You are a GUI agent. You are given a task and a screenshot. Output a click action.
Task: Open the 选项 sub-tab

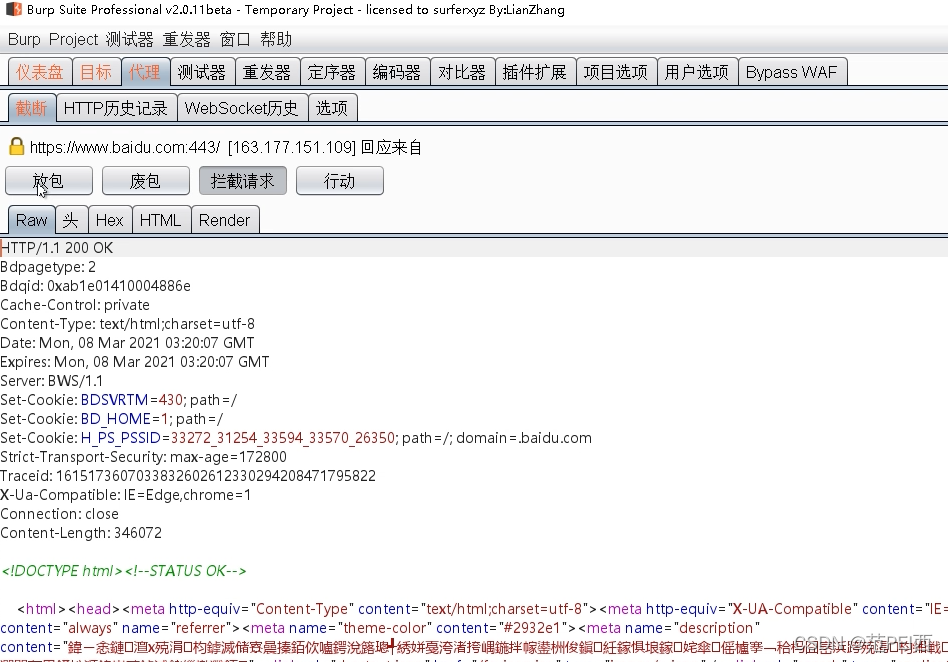click(x=332, y=108)
